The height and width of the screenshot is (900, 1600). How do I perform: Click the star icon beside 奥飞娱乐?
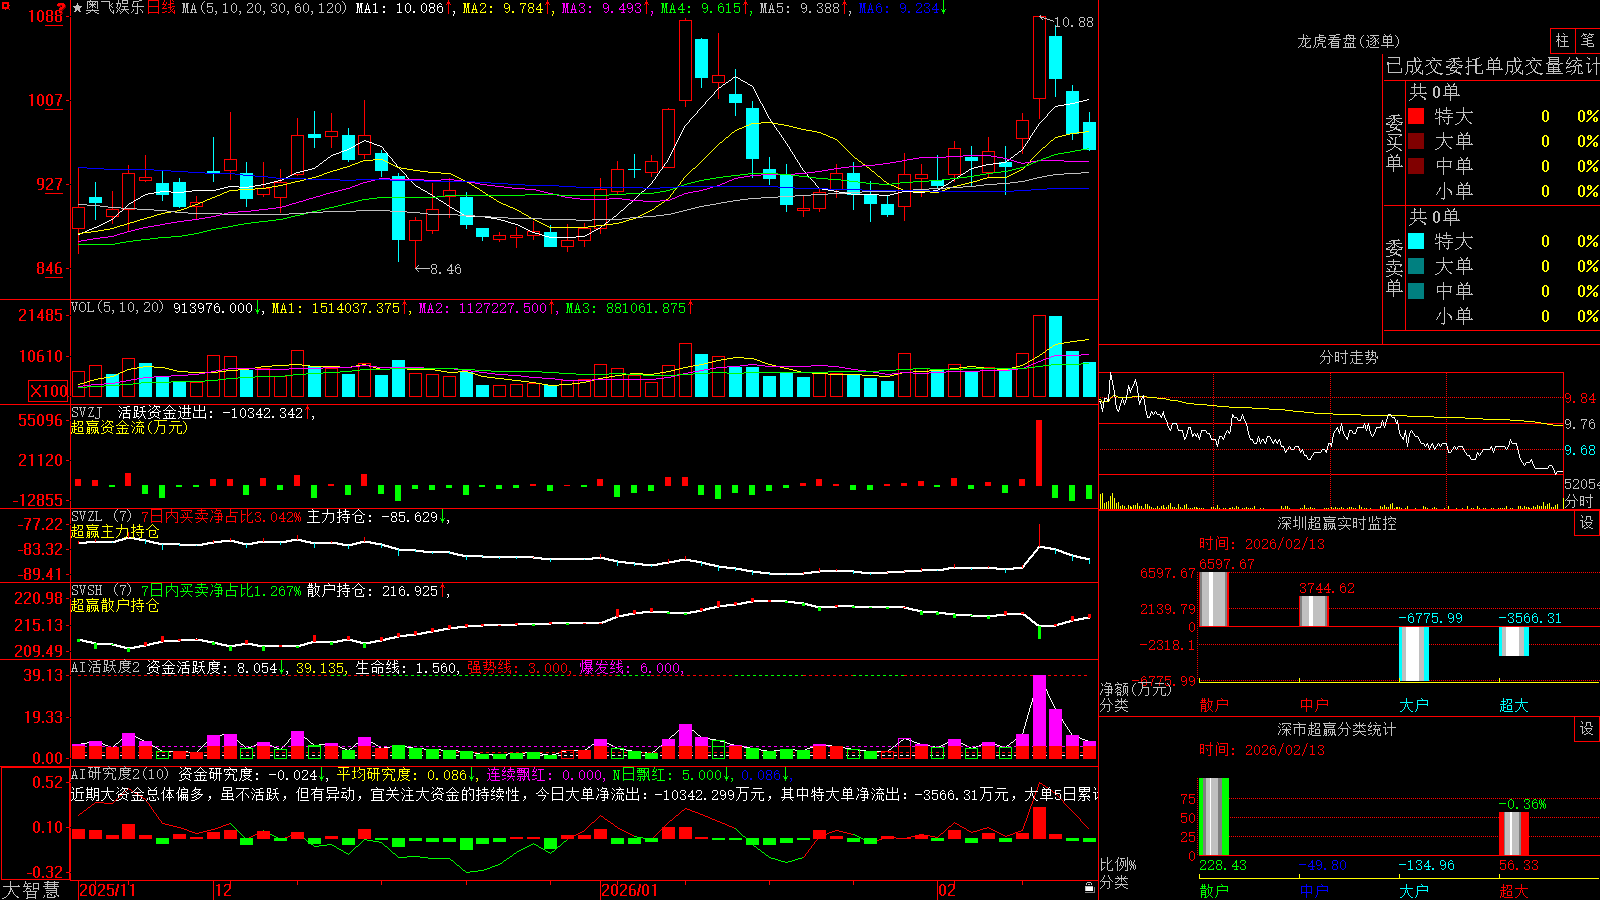[x=77, y=8]
